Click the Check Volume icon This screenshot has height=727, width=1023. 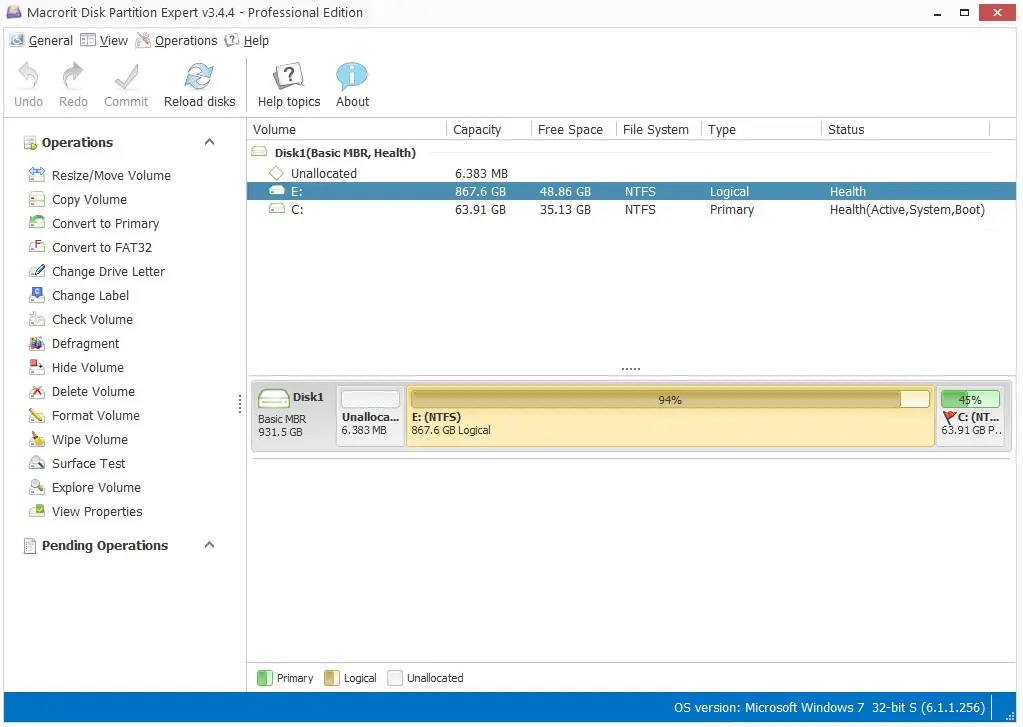(x=37, y=319)
